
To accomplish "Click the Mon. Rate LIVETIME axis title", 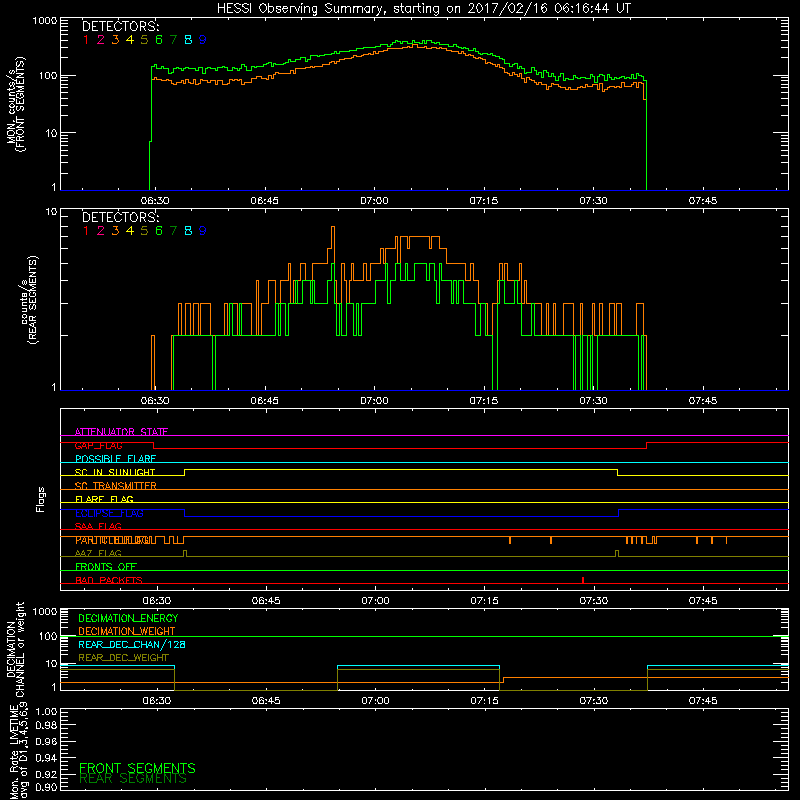I will point(19,751).
